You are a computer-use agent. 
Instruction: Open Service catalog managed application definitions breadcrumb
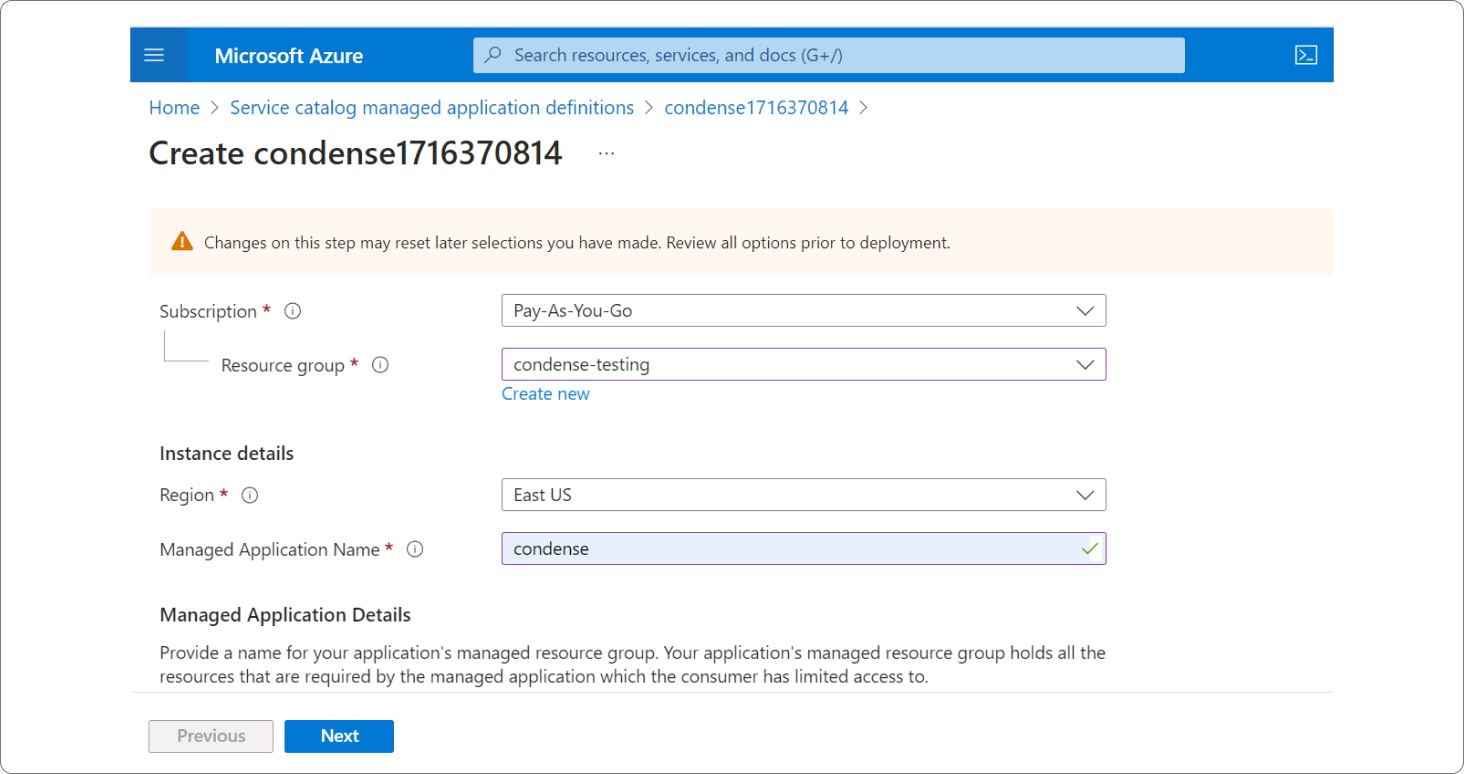coord(432,107)
